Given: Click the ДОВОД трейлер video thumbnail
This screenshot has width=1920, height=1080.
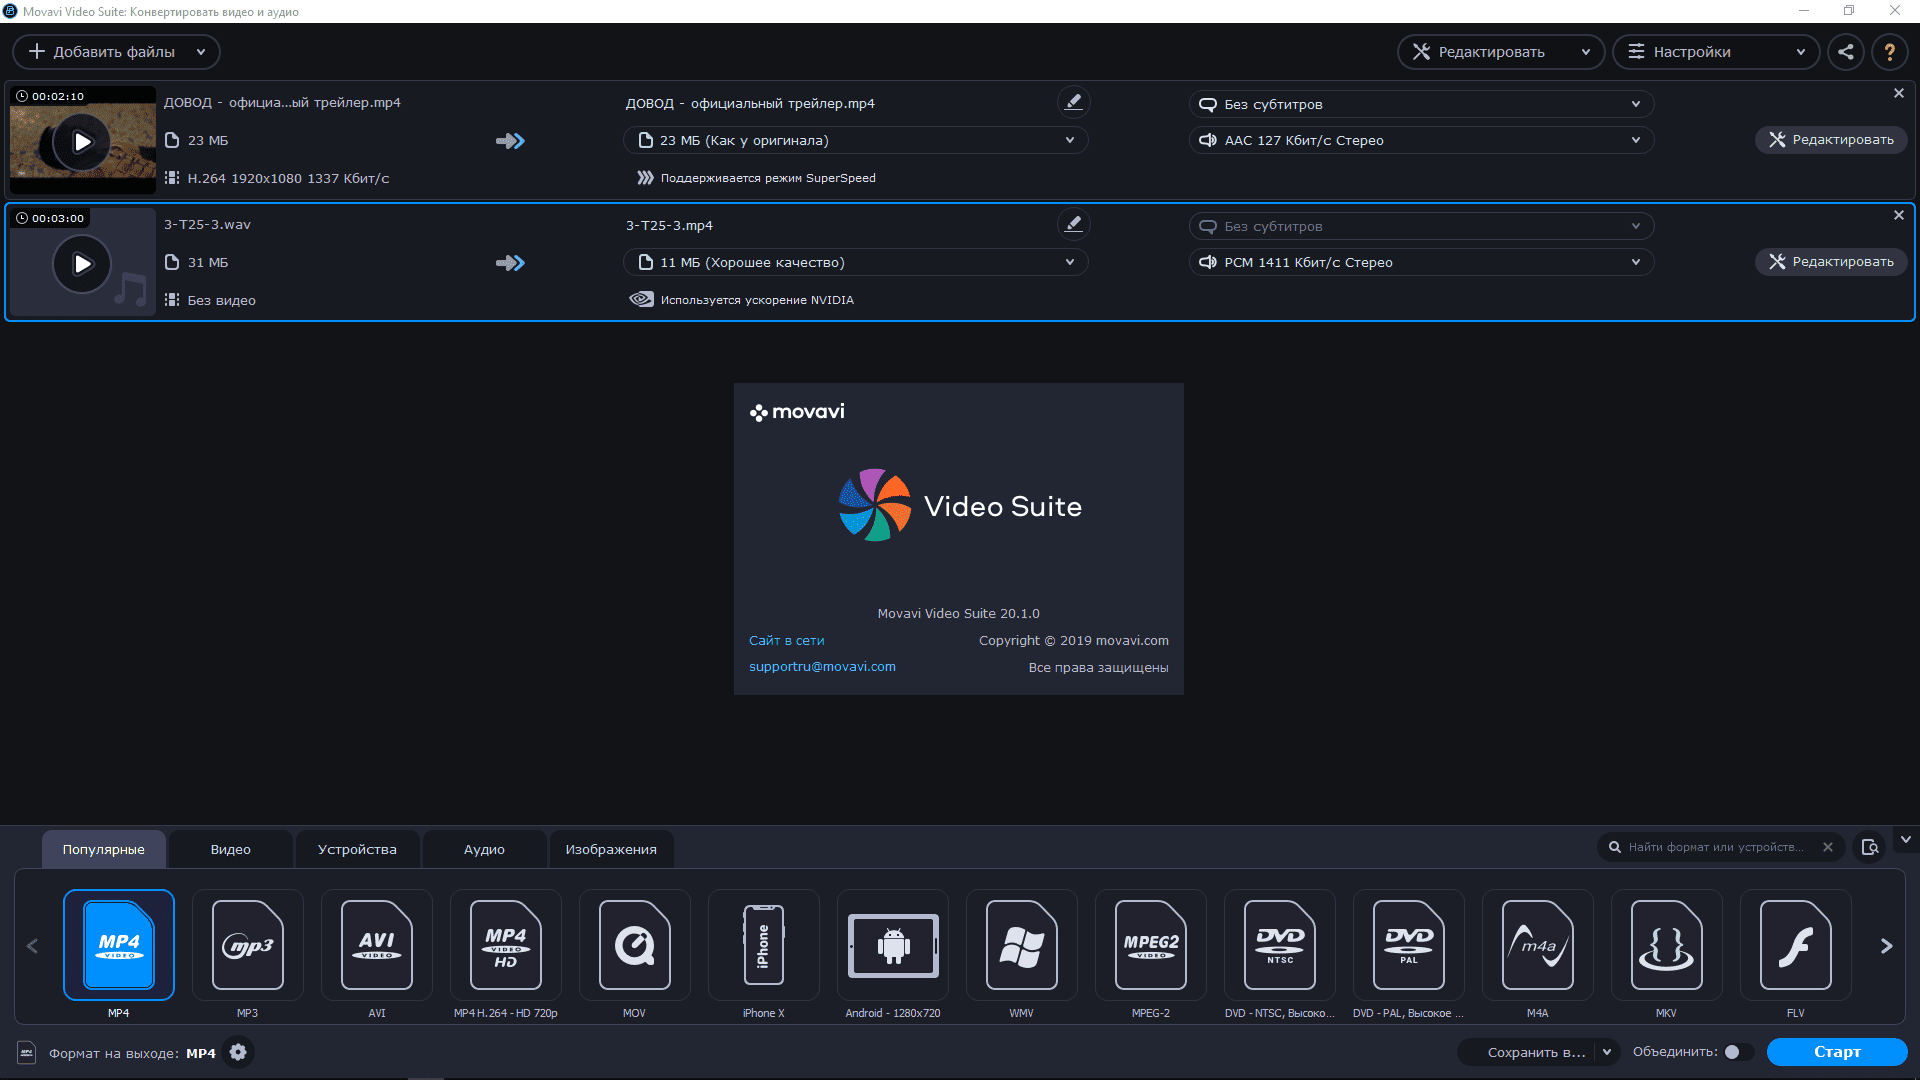Looking at the screenshot, I should [82, 140].
